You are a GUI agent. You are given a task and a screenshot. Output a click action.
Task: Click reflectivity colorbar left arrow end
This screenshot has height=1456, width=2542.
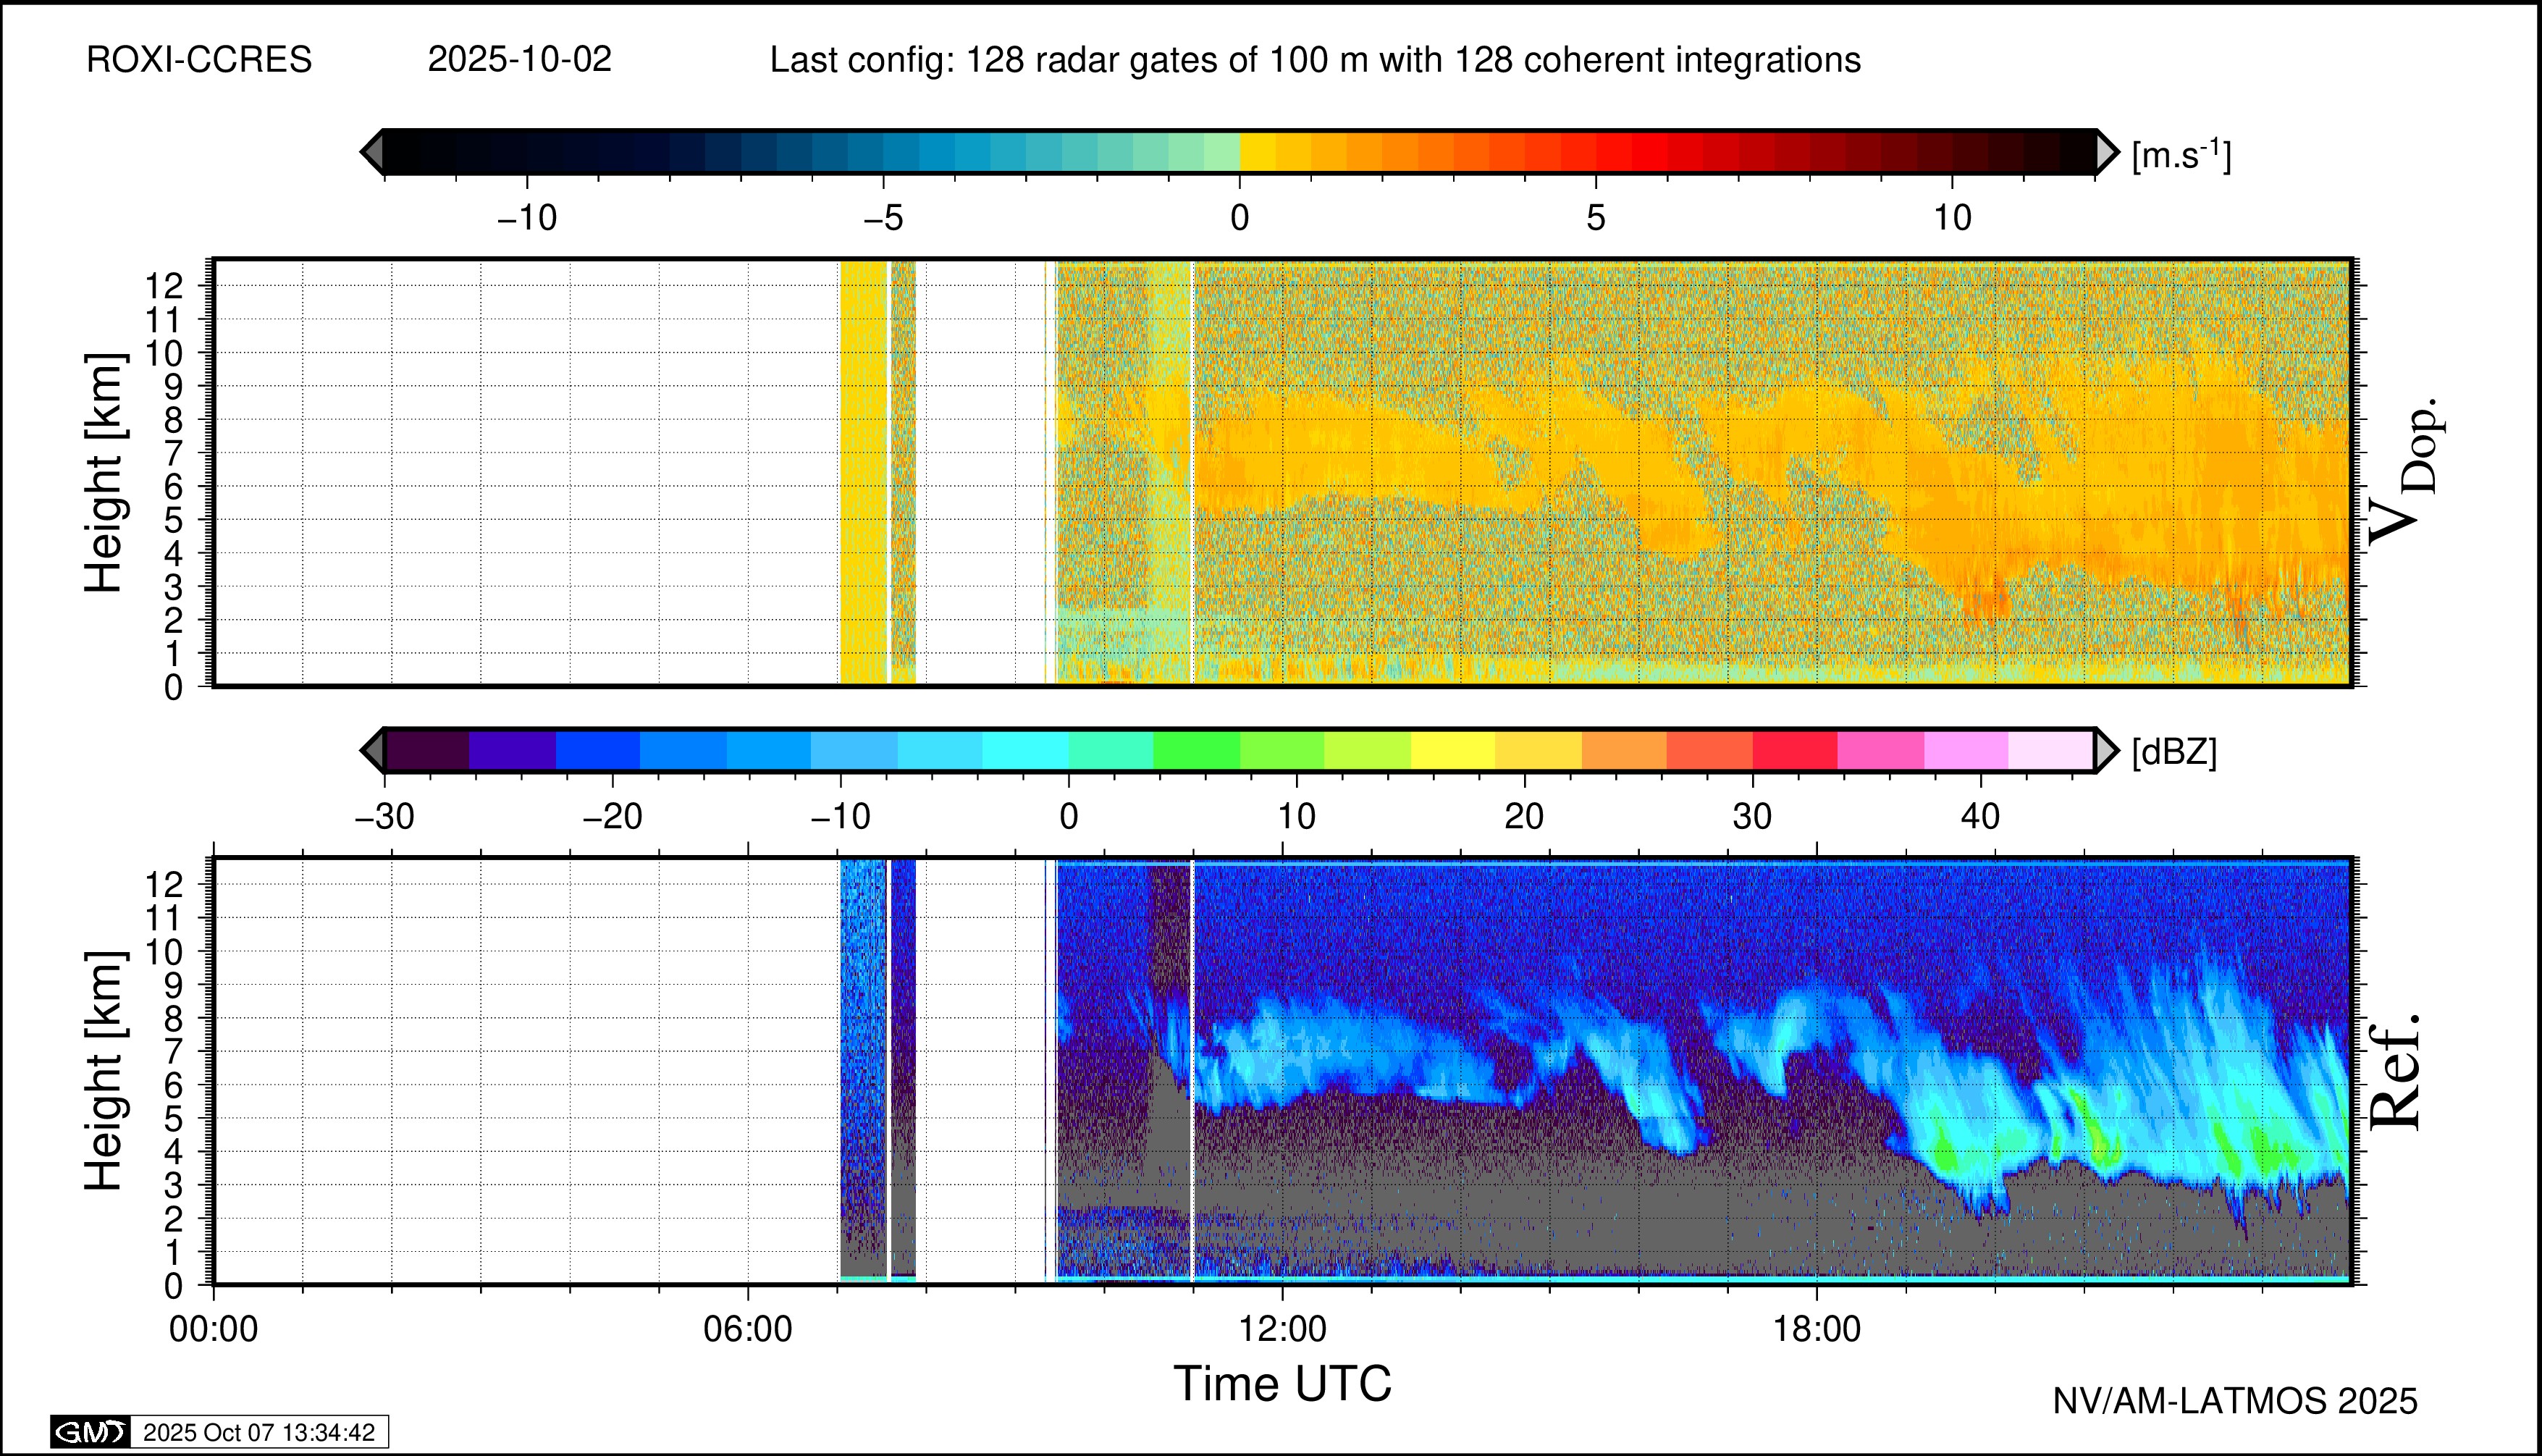[x=372, y=750]
